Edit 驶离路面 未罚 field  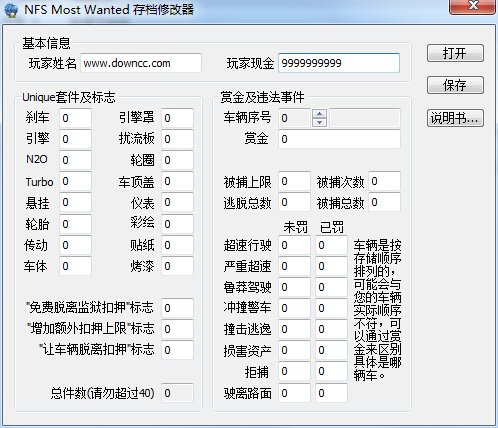294,393
